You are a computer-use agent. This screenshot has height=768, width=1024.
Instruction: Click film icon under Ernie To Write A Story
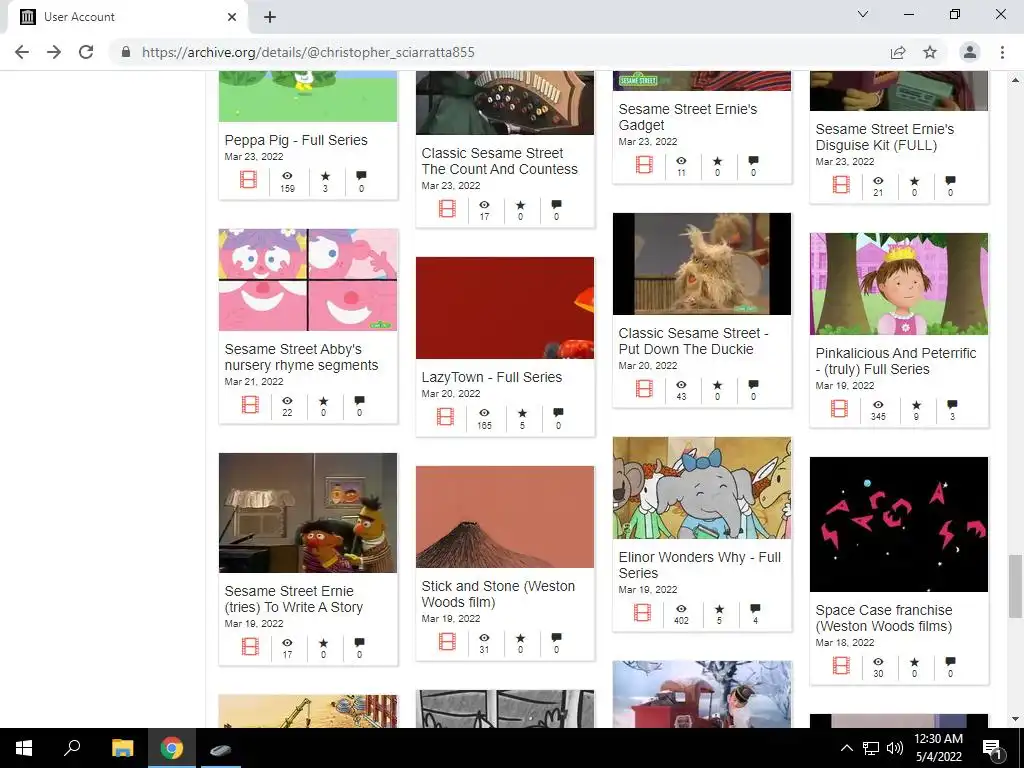[x=250, y=647]
